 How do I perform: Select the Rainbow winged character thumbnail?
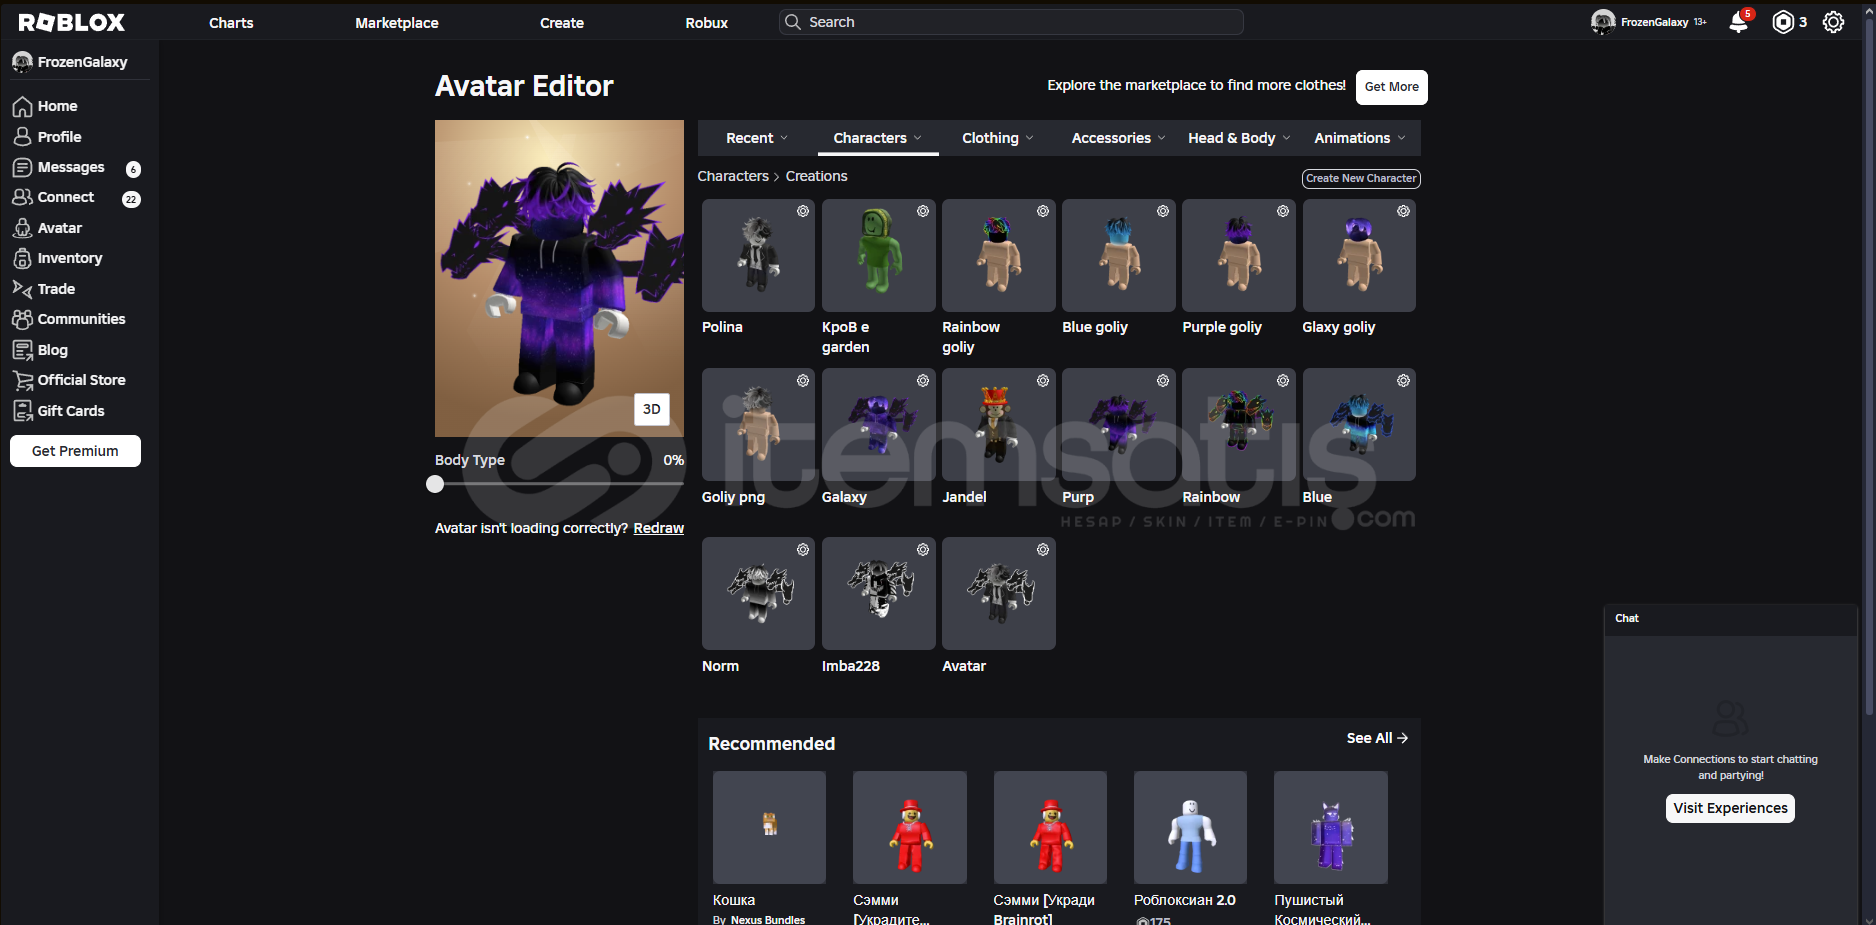(1238, 425)
